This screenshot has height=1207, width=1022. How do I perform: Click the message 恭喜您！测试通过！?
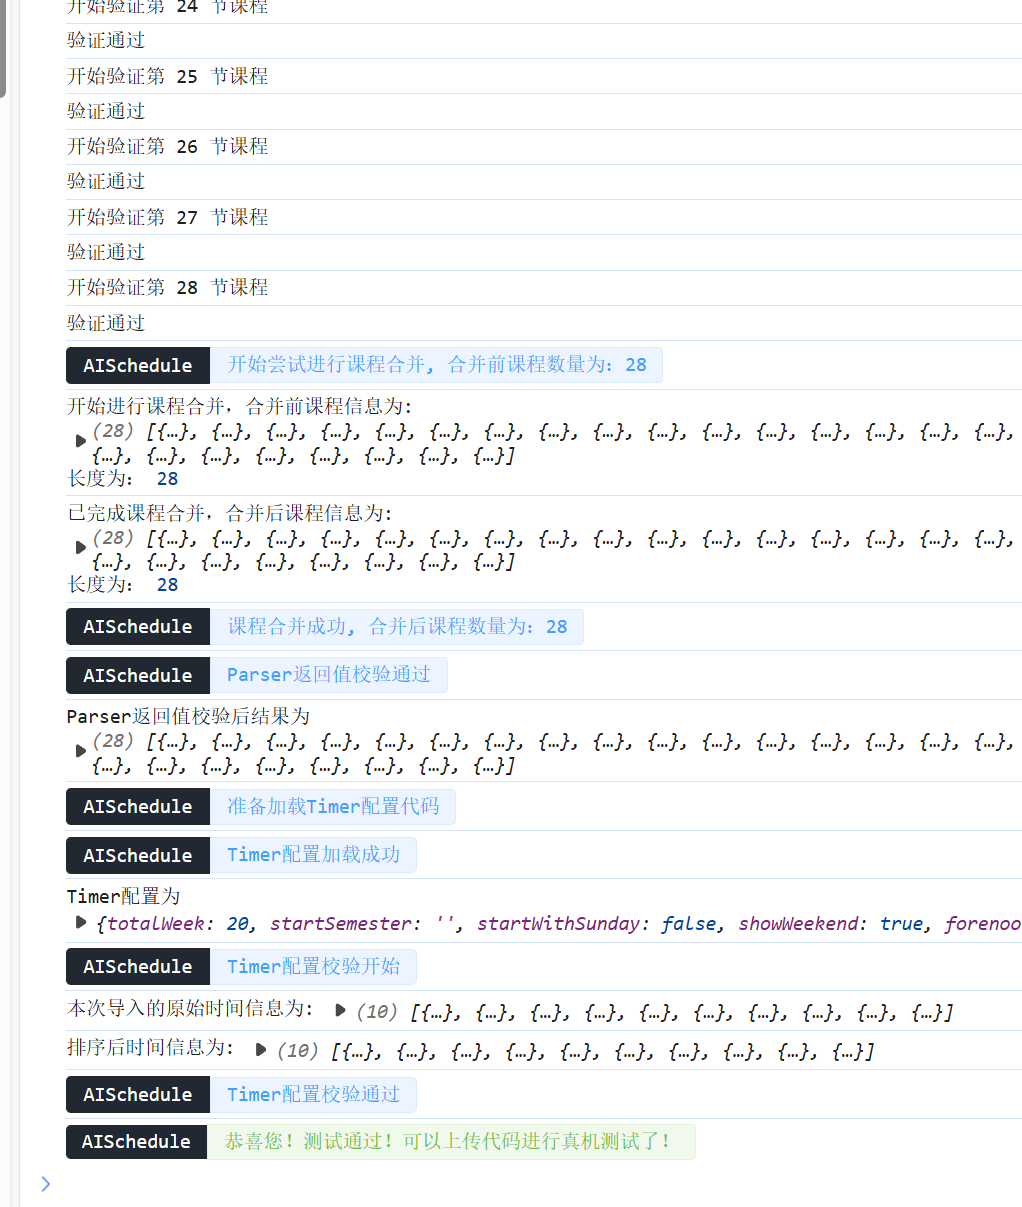(450, 1141)
